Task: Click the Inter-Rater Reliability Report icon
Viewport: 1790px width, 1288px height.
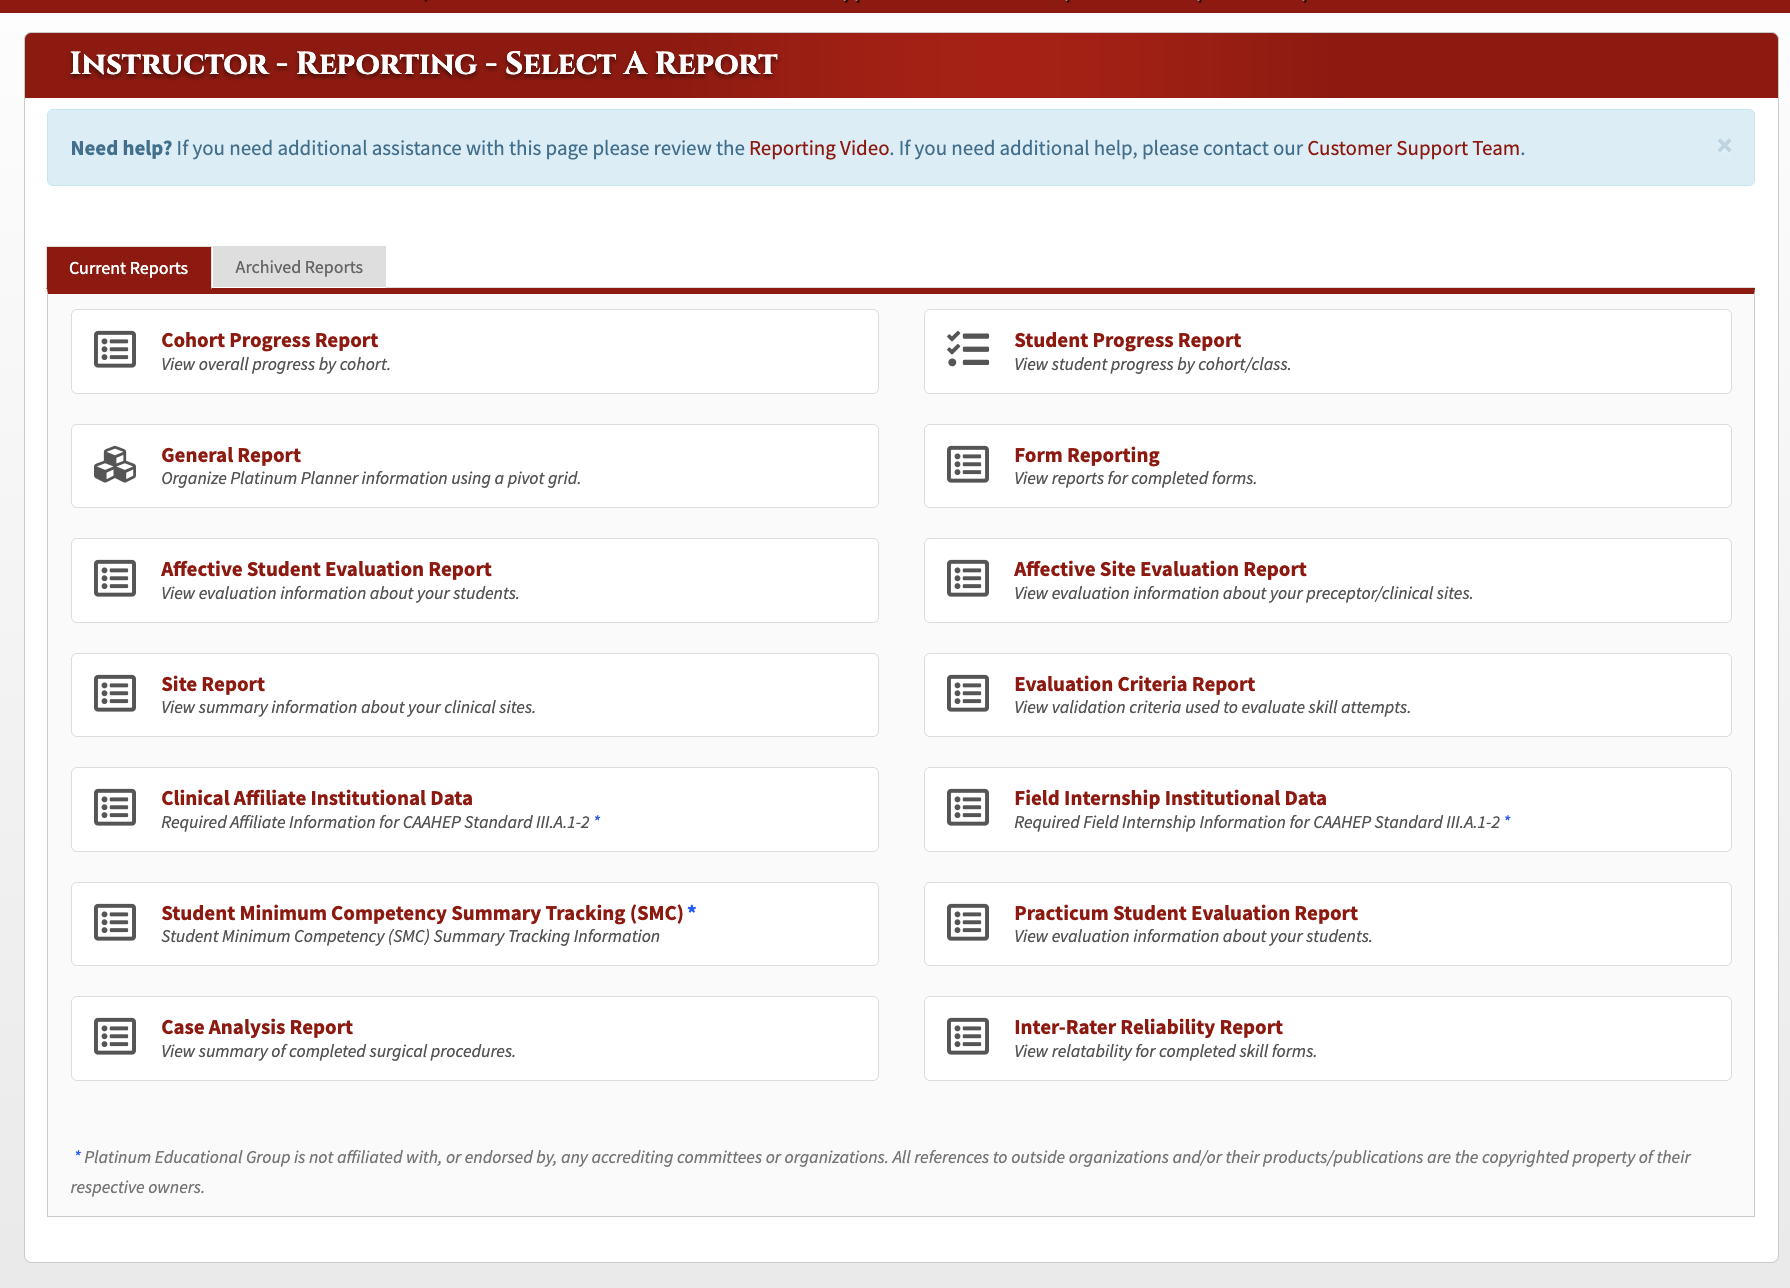Action: coord(968,1037)
